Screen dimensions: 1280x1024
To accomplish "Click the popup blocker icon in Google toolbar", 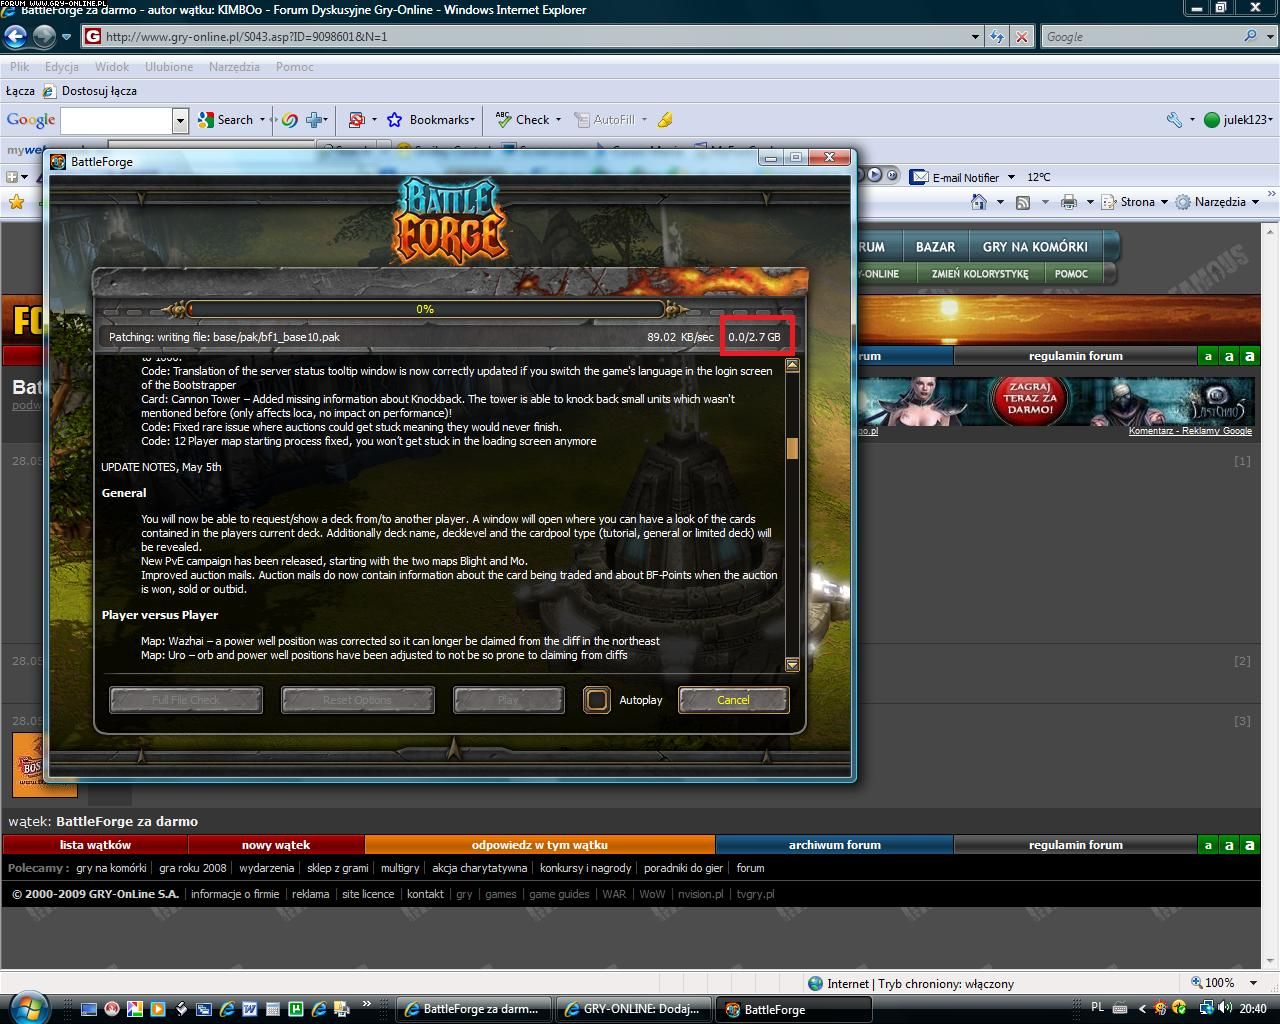I will 356,120.
